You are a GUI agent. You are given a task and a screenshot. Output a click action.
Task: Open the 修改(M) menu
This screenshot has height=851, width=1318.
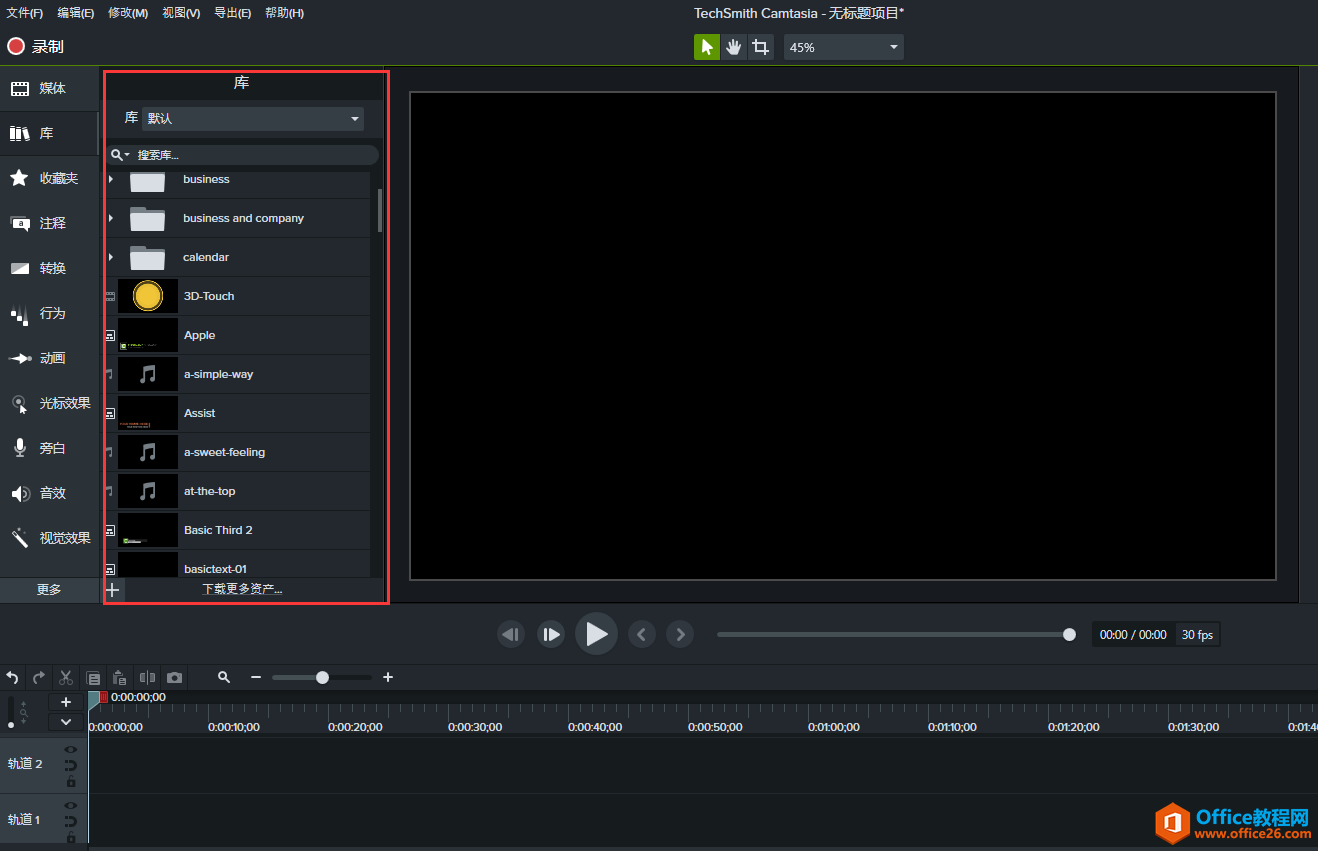click(x=128, y=13)
